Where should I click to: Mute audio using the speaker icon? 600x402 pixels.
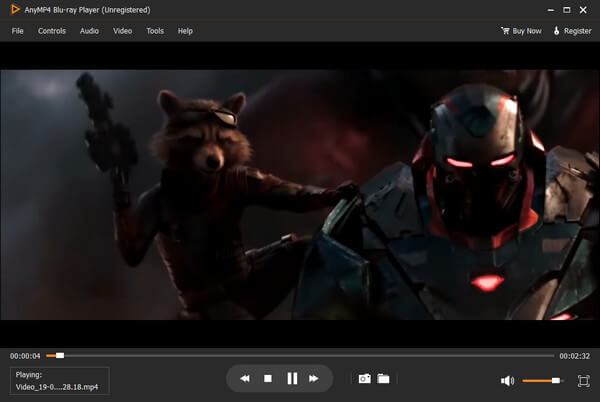(508, 380)
